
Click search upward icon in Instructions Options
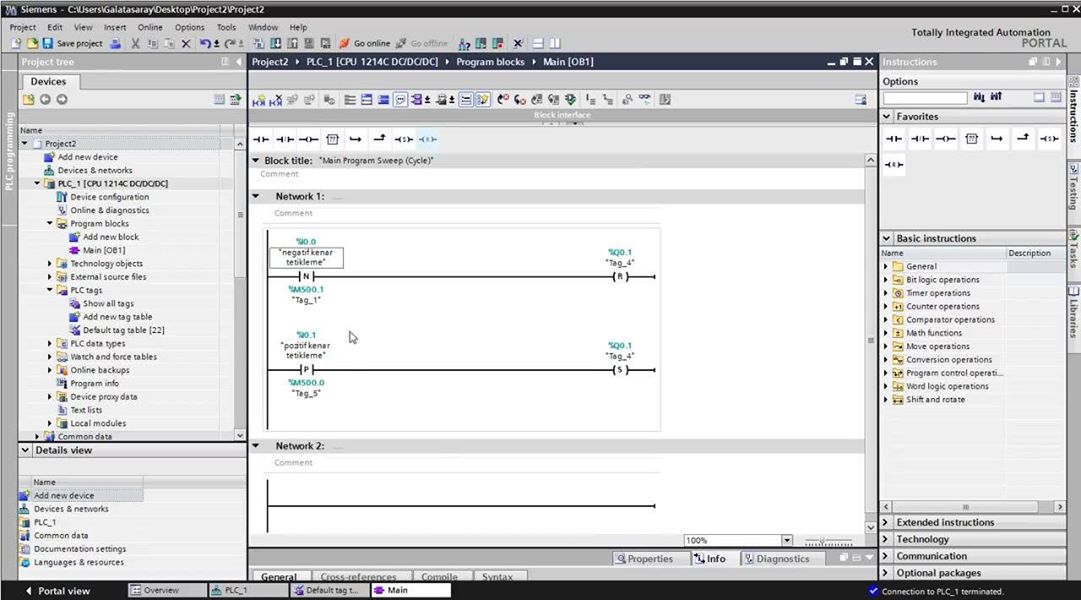click(996, 97)
